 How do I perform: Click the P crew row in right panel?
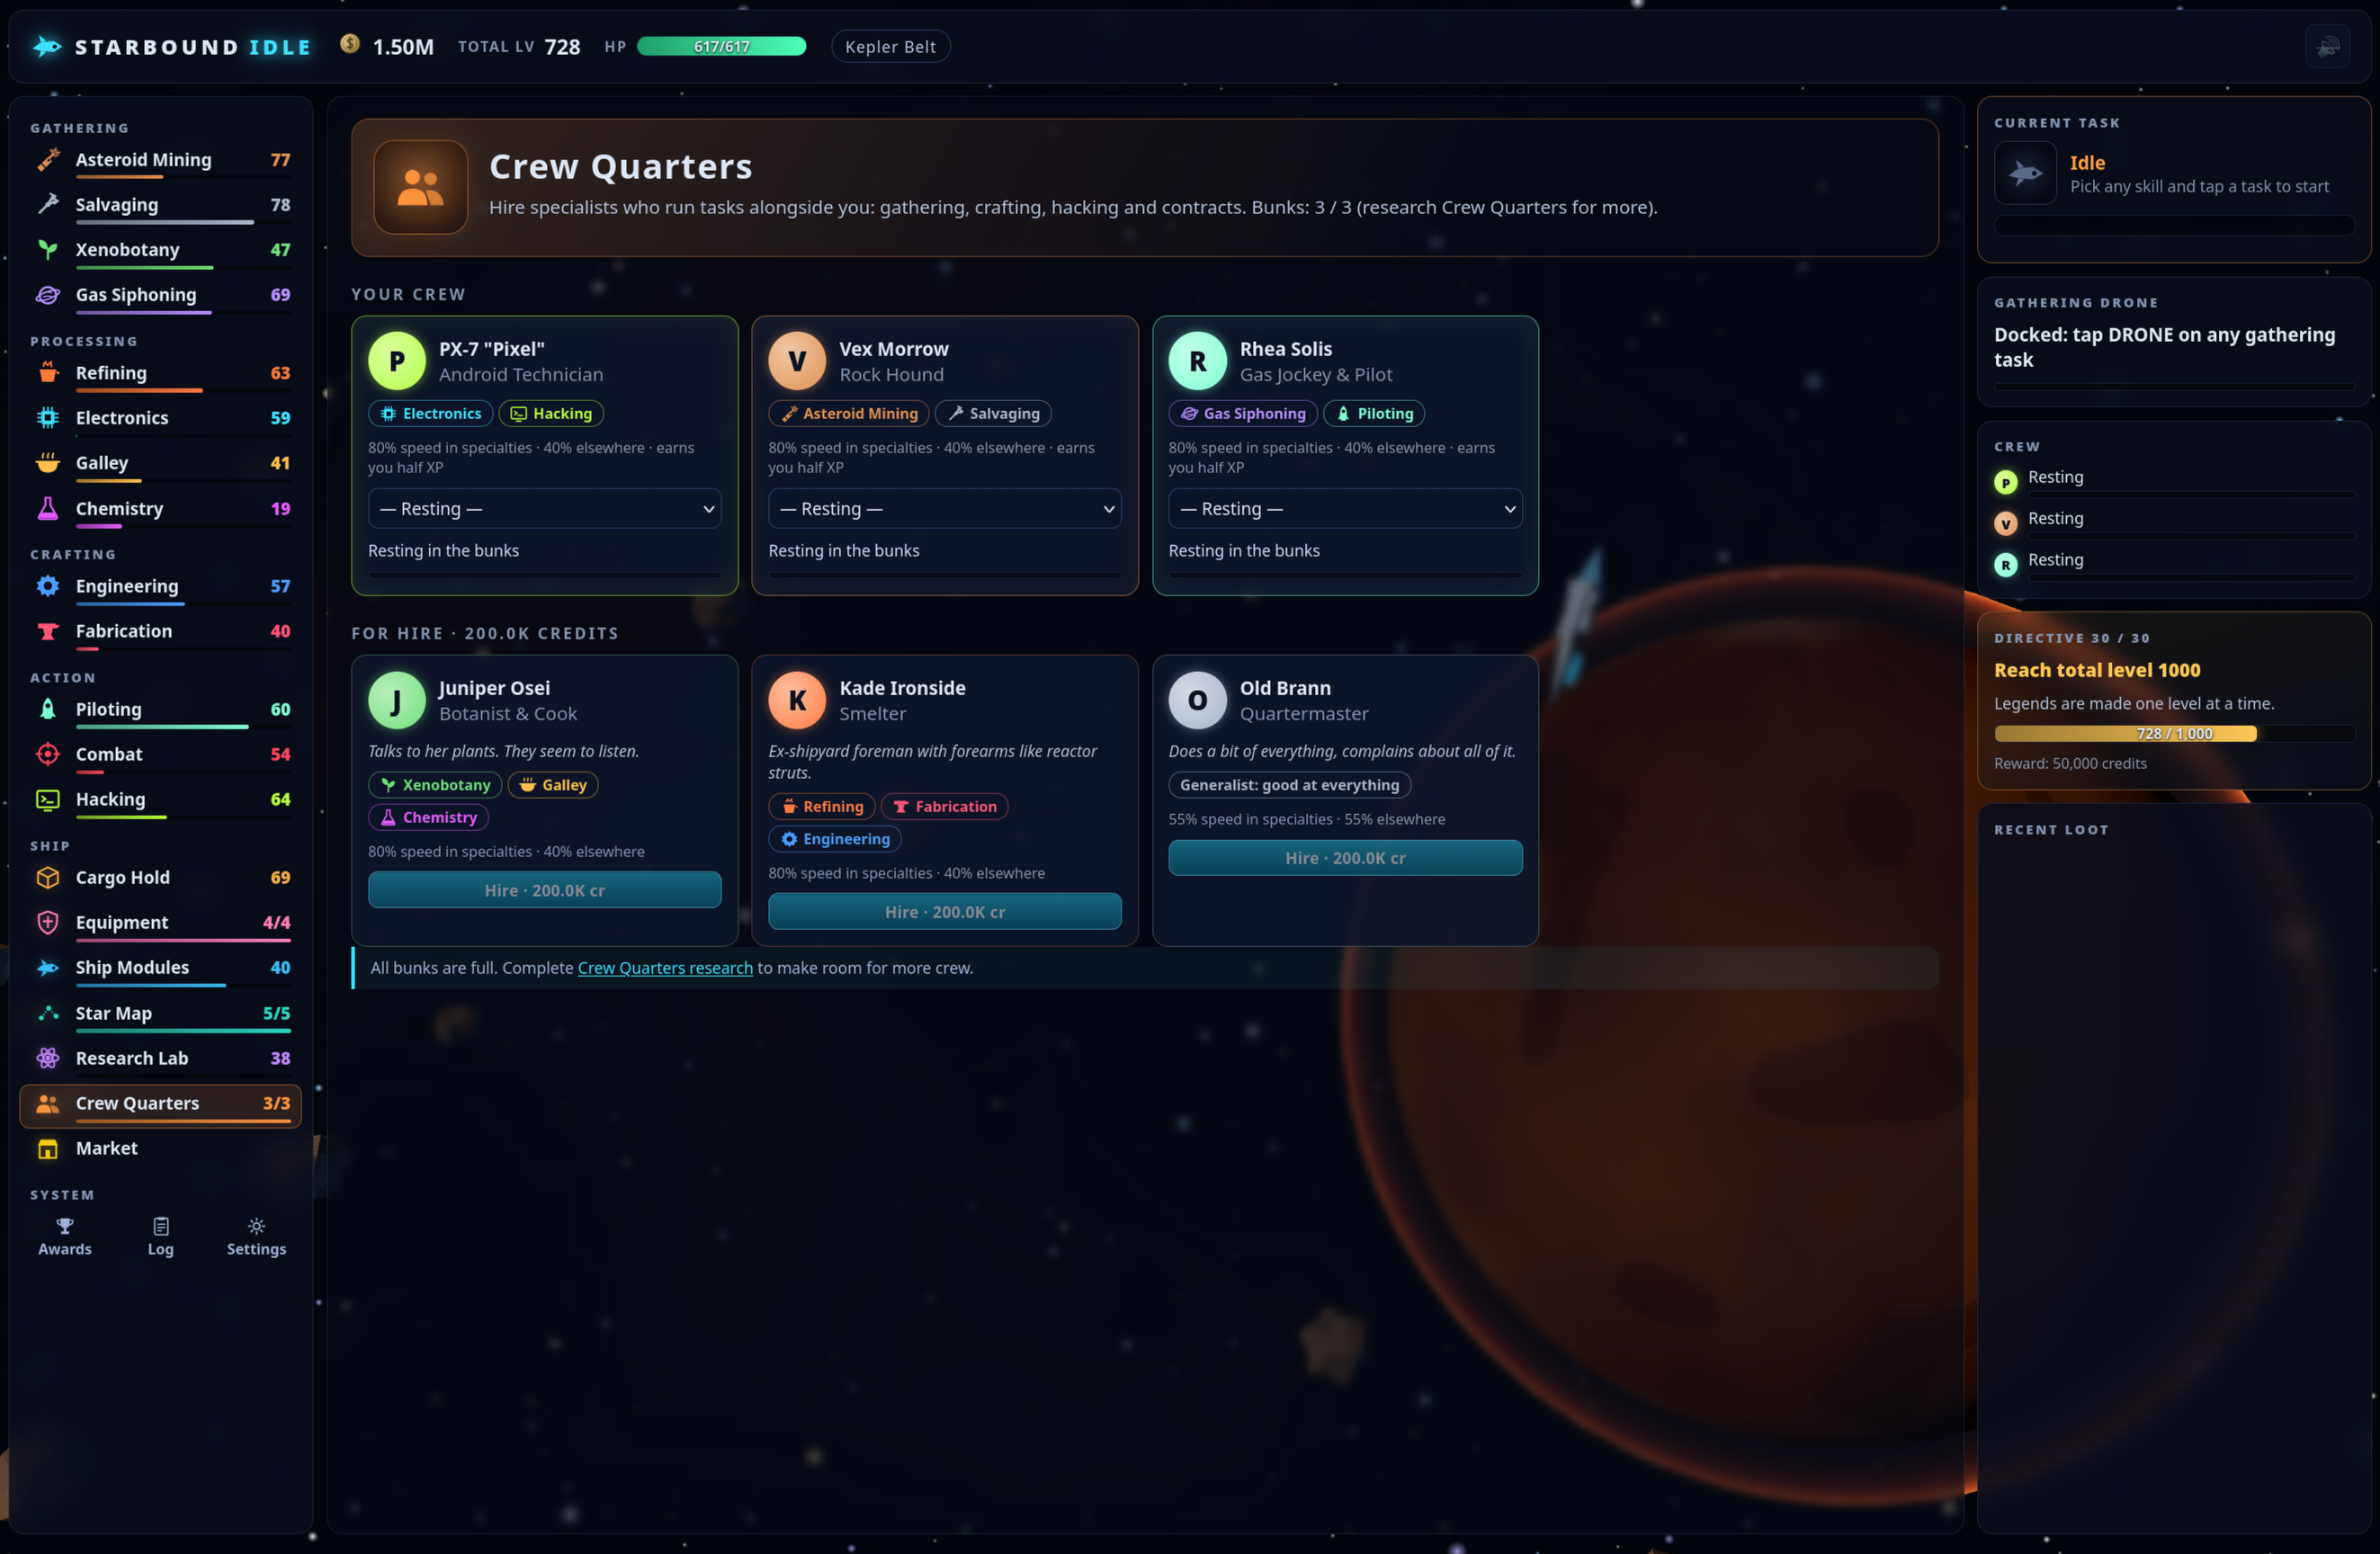click(x=2174, y=482)
